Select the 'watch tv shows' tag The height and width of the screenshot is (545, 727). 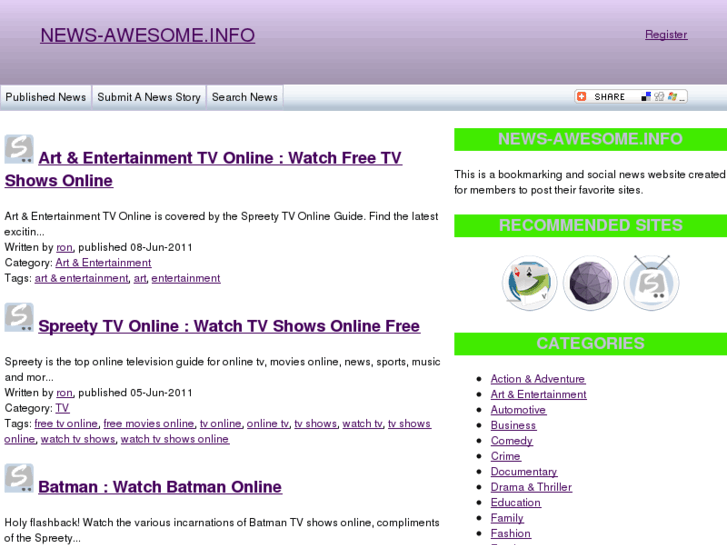[x=78, y=439]
